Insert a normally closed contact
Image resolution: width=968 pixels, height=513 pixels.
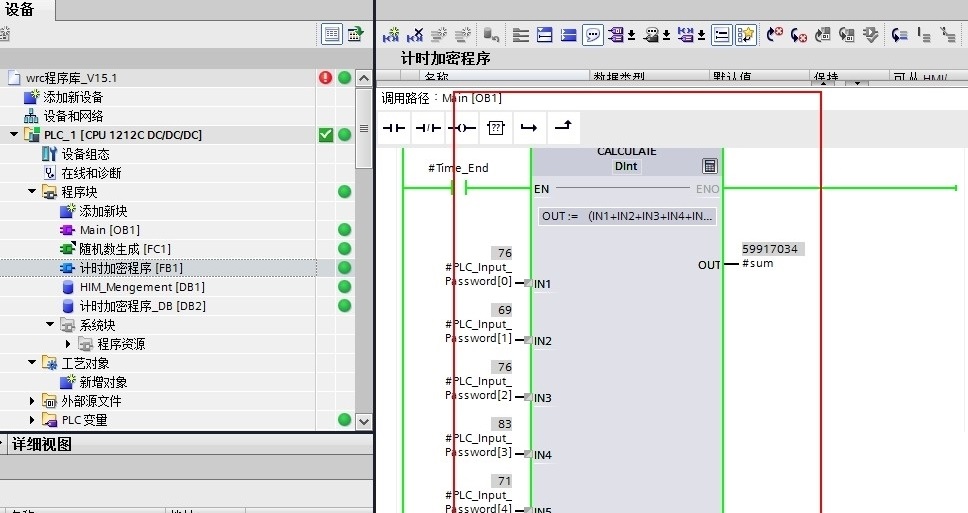click(x=428, y=128)
